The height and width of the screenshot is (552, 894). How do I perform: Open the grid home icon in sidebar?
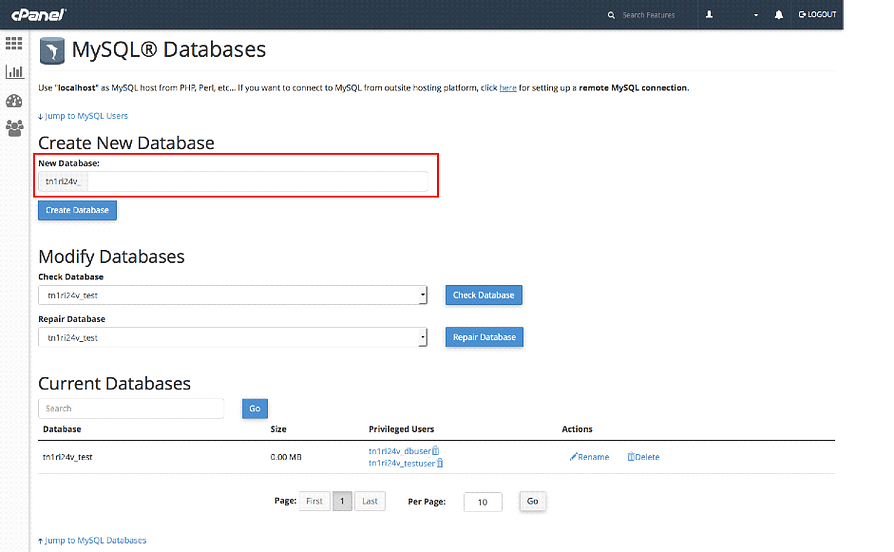14,44
